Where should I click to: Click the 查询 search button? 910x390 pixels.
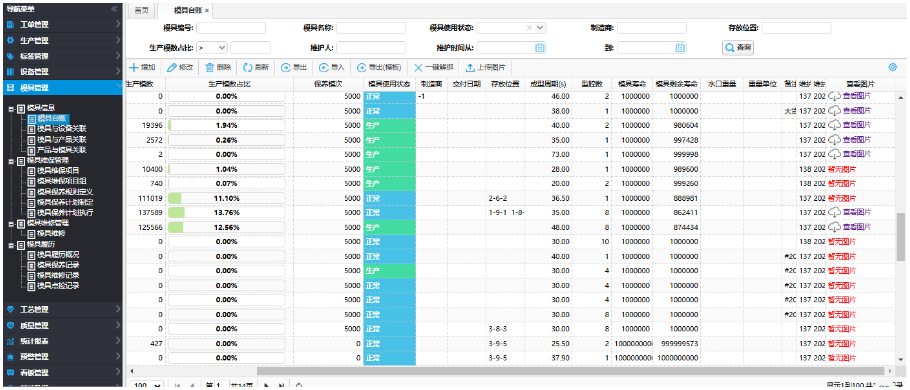point(738,48)
